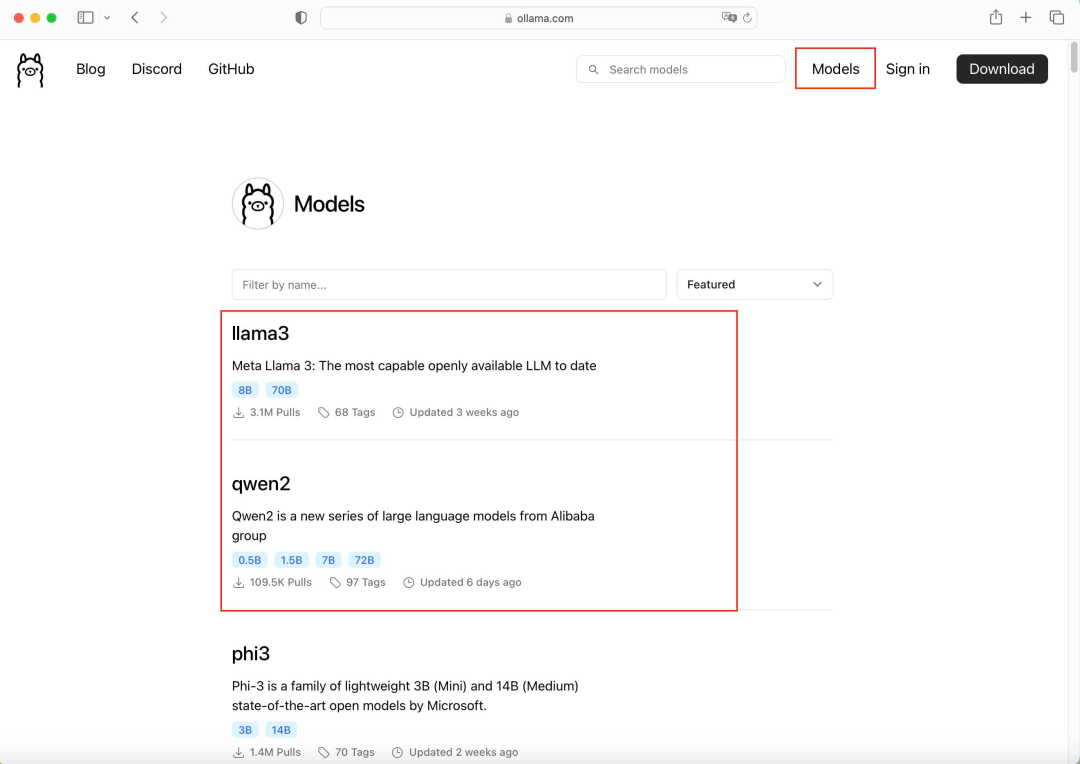Go forward with the browser forward arrow
Screen dimensions: 1080x764
[163, 18]
